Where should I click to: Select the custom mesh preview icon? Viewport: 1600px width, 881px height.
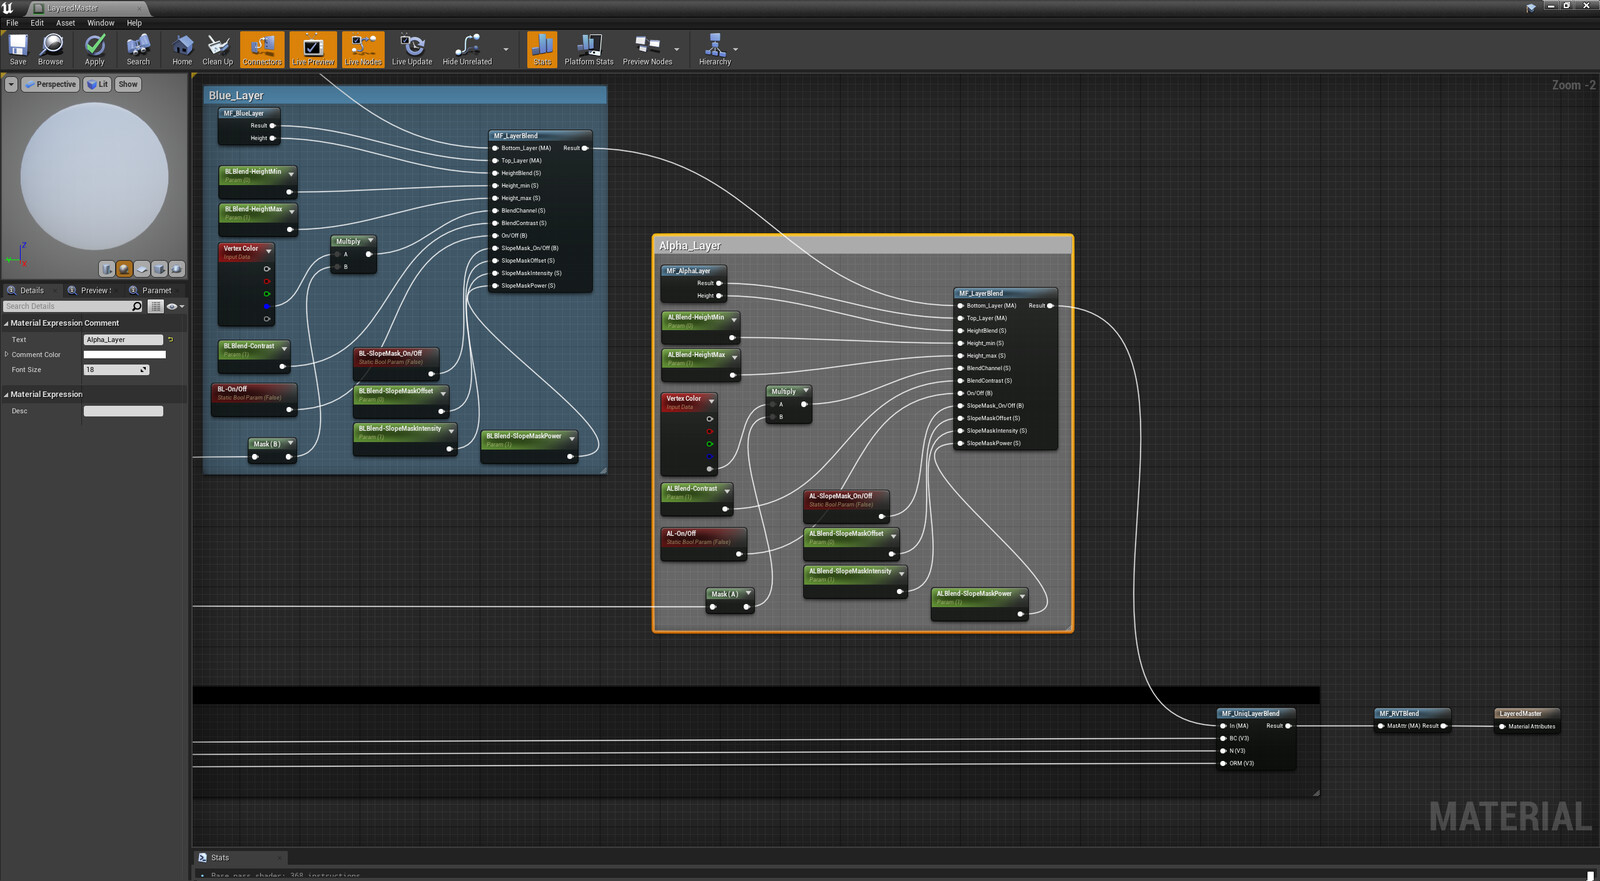(177, 269)
